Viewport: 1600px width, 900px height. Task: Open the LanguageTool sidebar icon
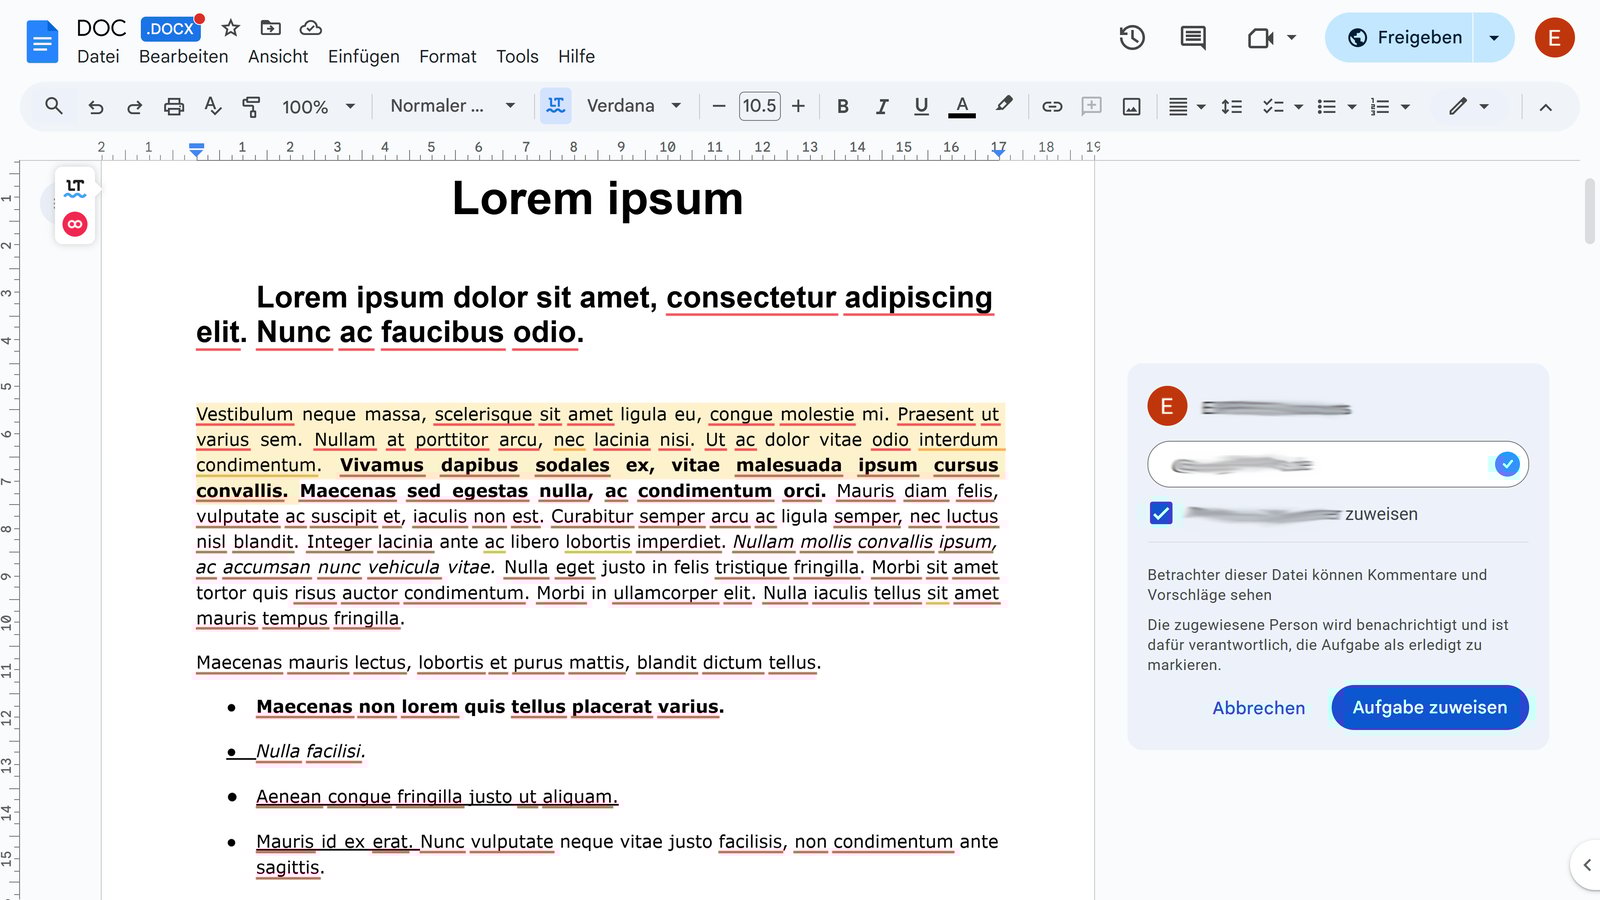[75, 186]
